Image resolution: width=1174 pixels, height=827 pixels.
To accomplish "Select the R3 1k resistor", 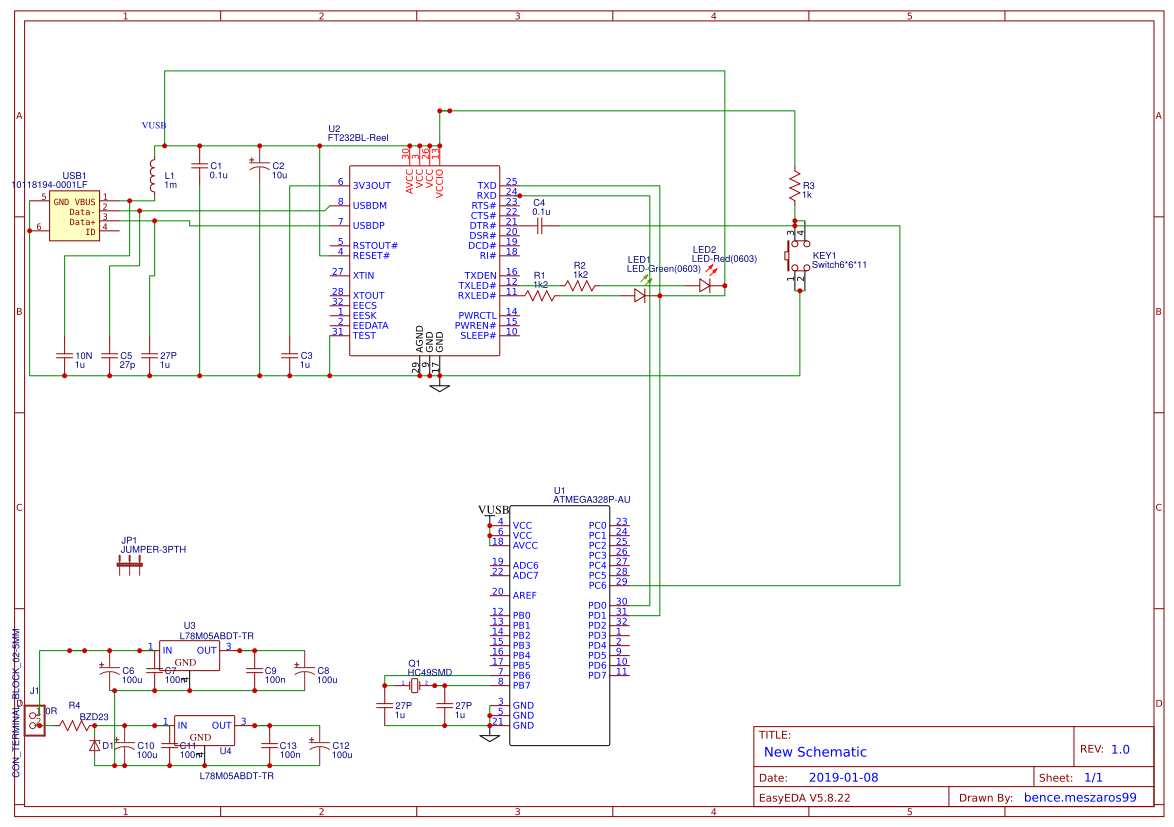I will pos(795,186).
